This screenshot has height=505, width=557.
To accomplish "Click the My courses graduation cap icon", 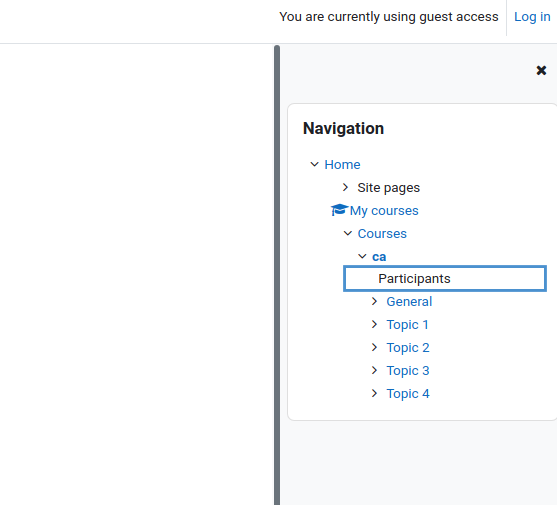I will point(339,210).
